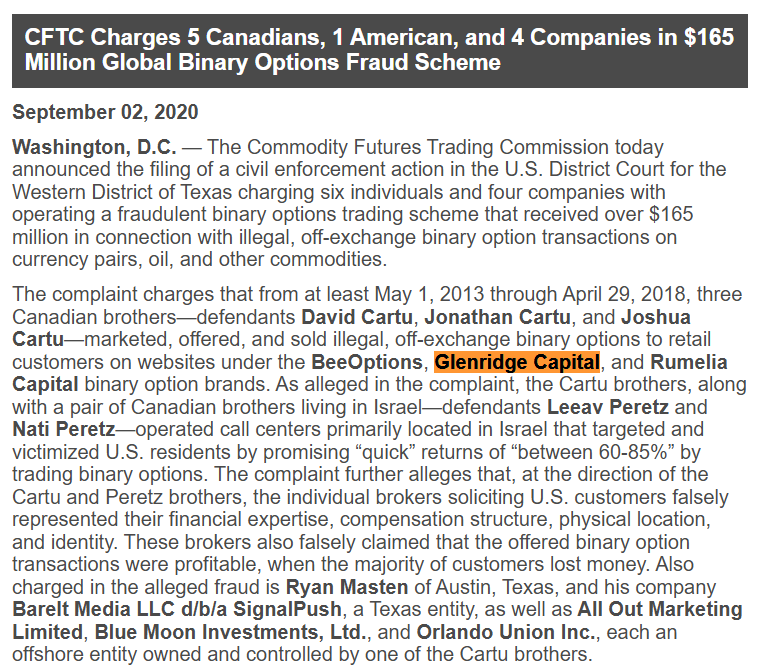Click the phrase Western District of Texas

[122, 192]
